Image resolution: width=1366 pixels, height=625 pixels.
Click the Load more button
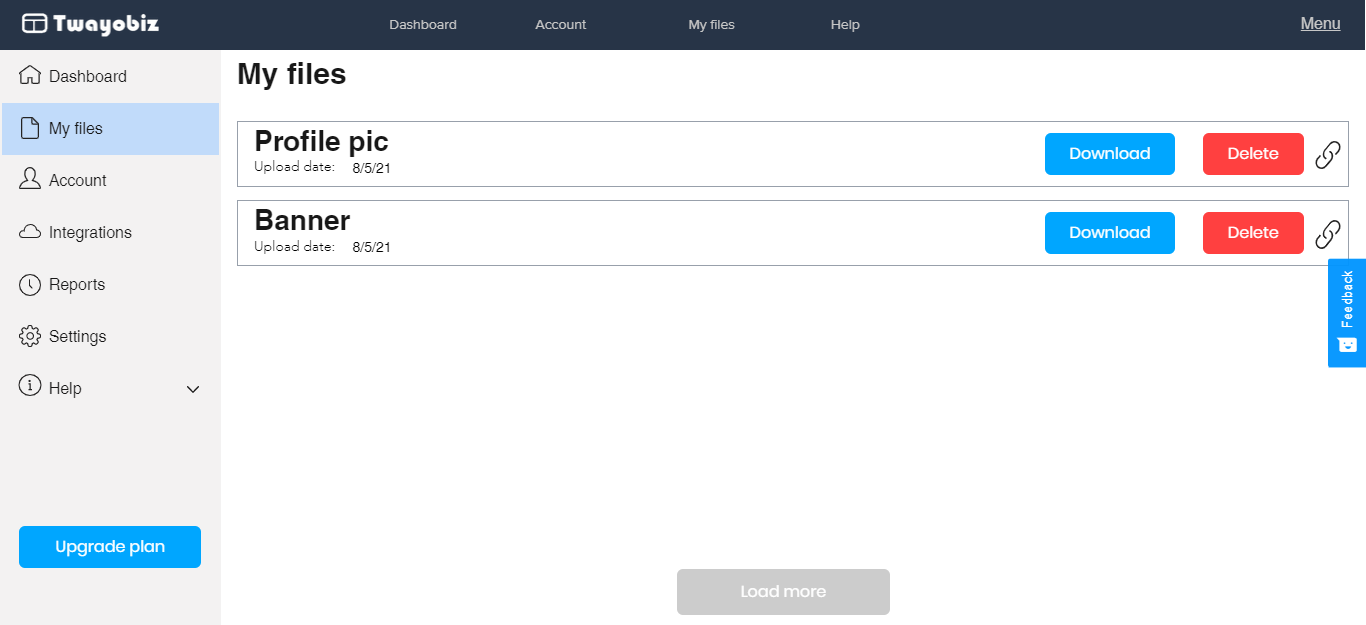tap(783, 592)
